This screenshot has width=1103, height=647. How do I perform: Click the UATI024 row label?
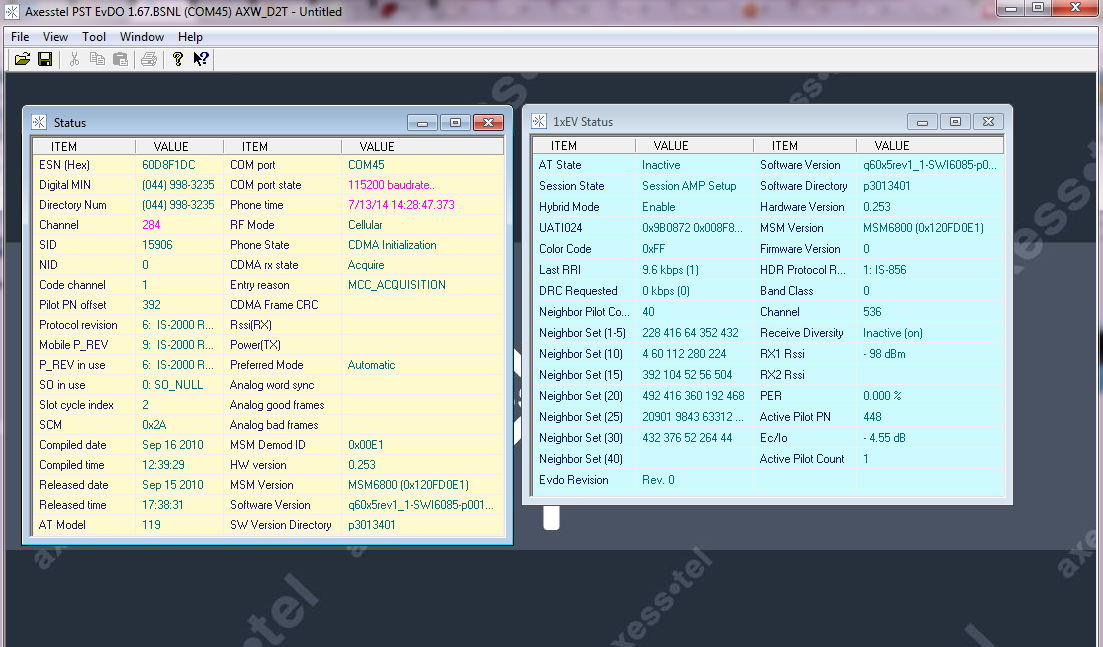[561, 228]
